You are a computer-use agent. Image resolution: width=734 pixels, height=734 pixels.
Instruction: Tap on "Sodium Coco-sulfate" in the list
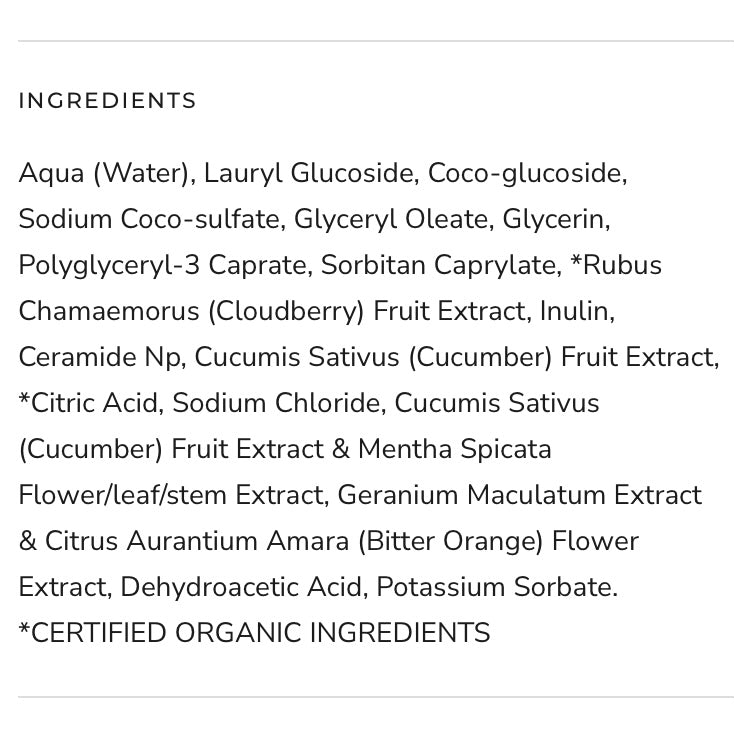point(153,219)
